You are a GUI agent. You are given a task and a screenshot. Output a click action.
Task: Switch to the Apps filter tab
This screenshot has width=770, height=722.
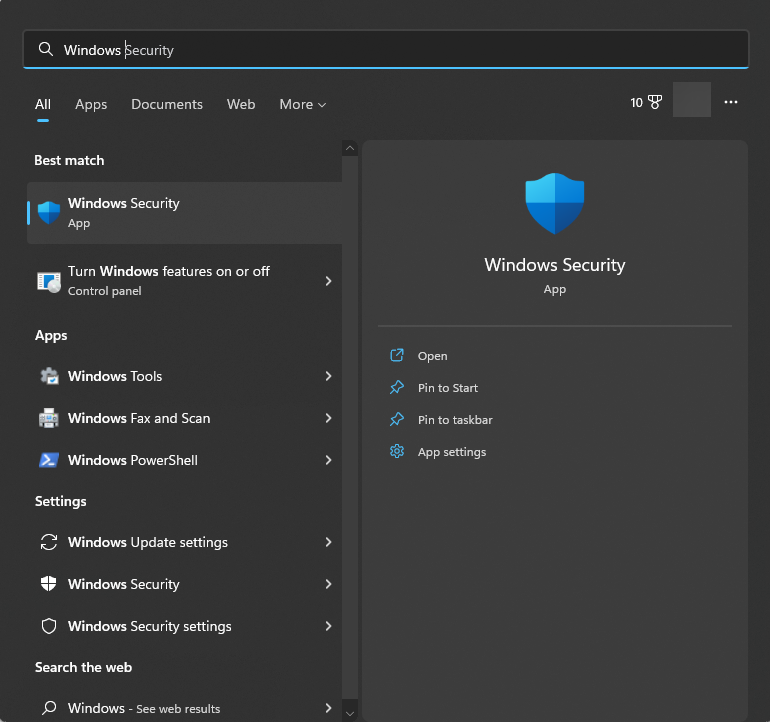[91, 104]
